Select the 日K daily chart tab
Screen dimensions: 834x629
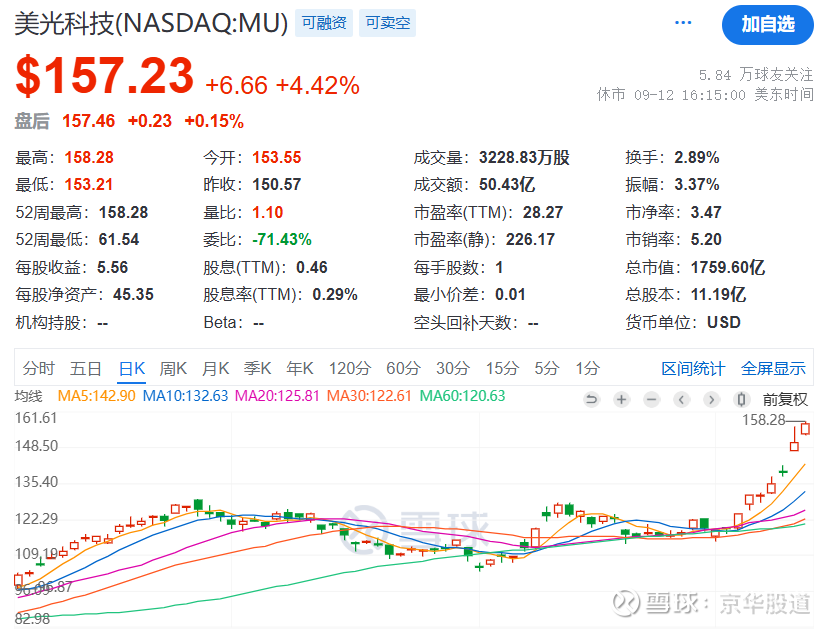click(x=131, y=368)
